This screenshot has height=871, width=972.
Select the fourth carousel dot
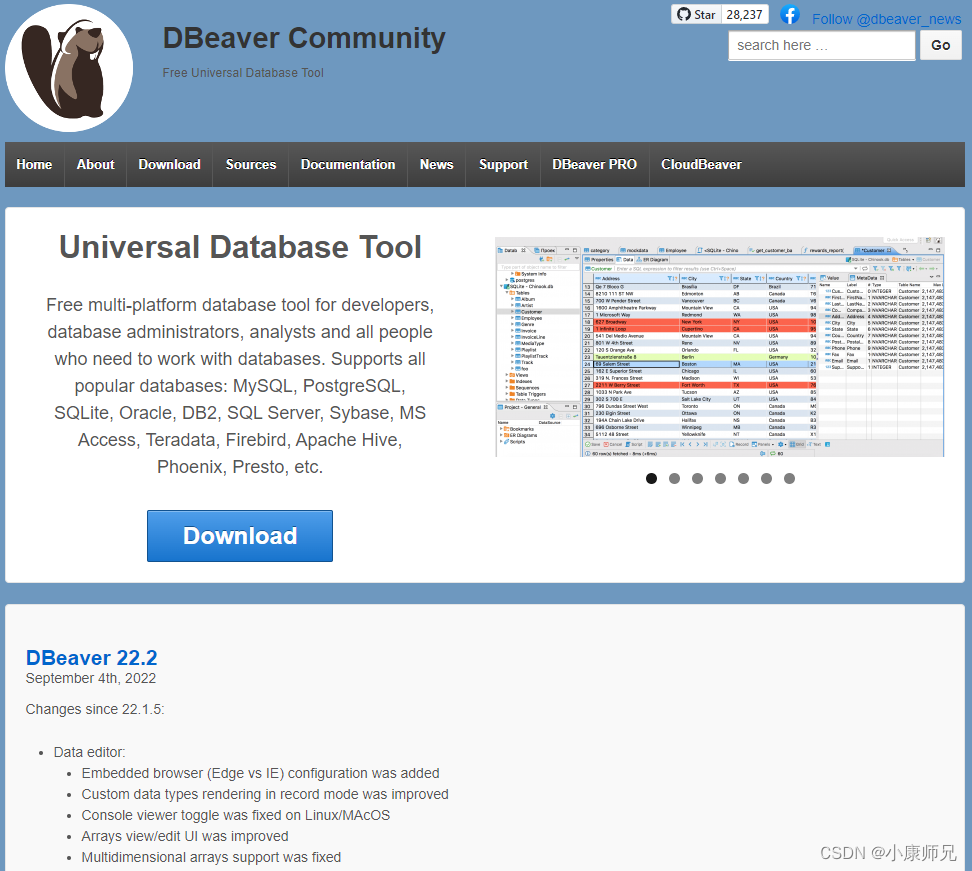(720, 478)
